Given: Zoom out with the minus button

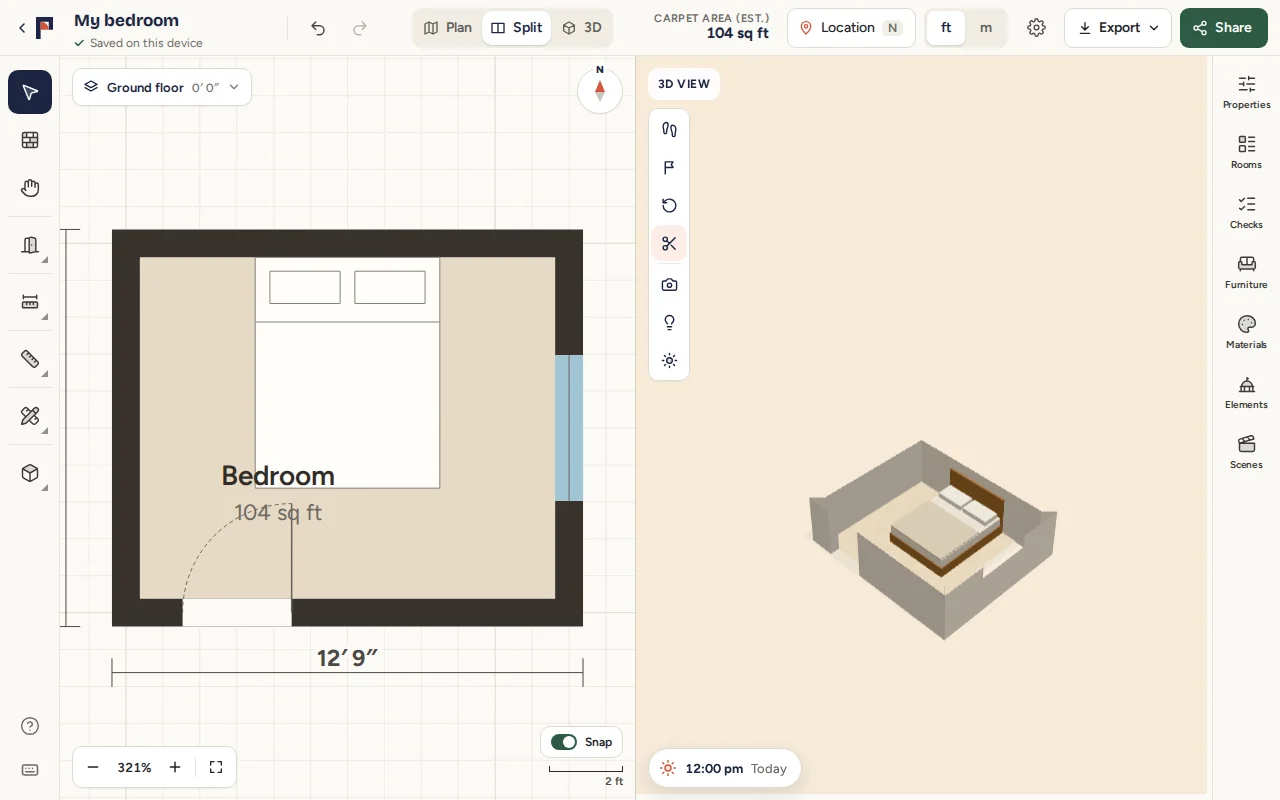Looking at the screenshot, I should click(x=93, y=767).
